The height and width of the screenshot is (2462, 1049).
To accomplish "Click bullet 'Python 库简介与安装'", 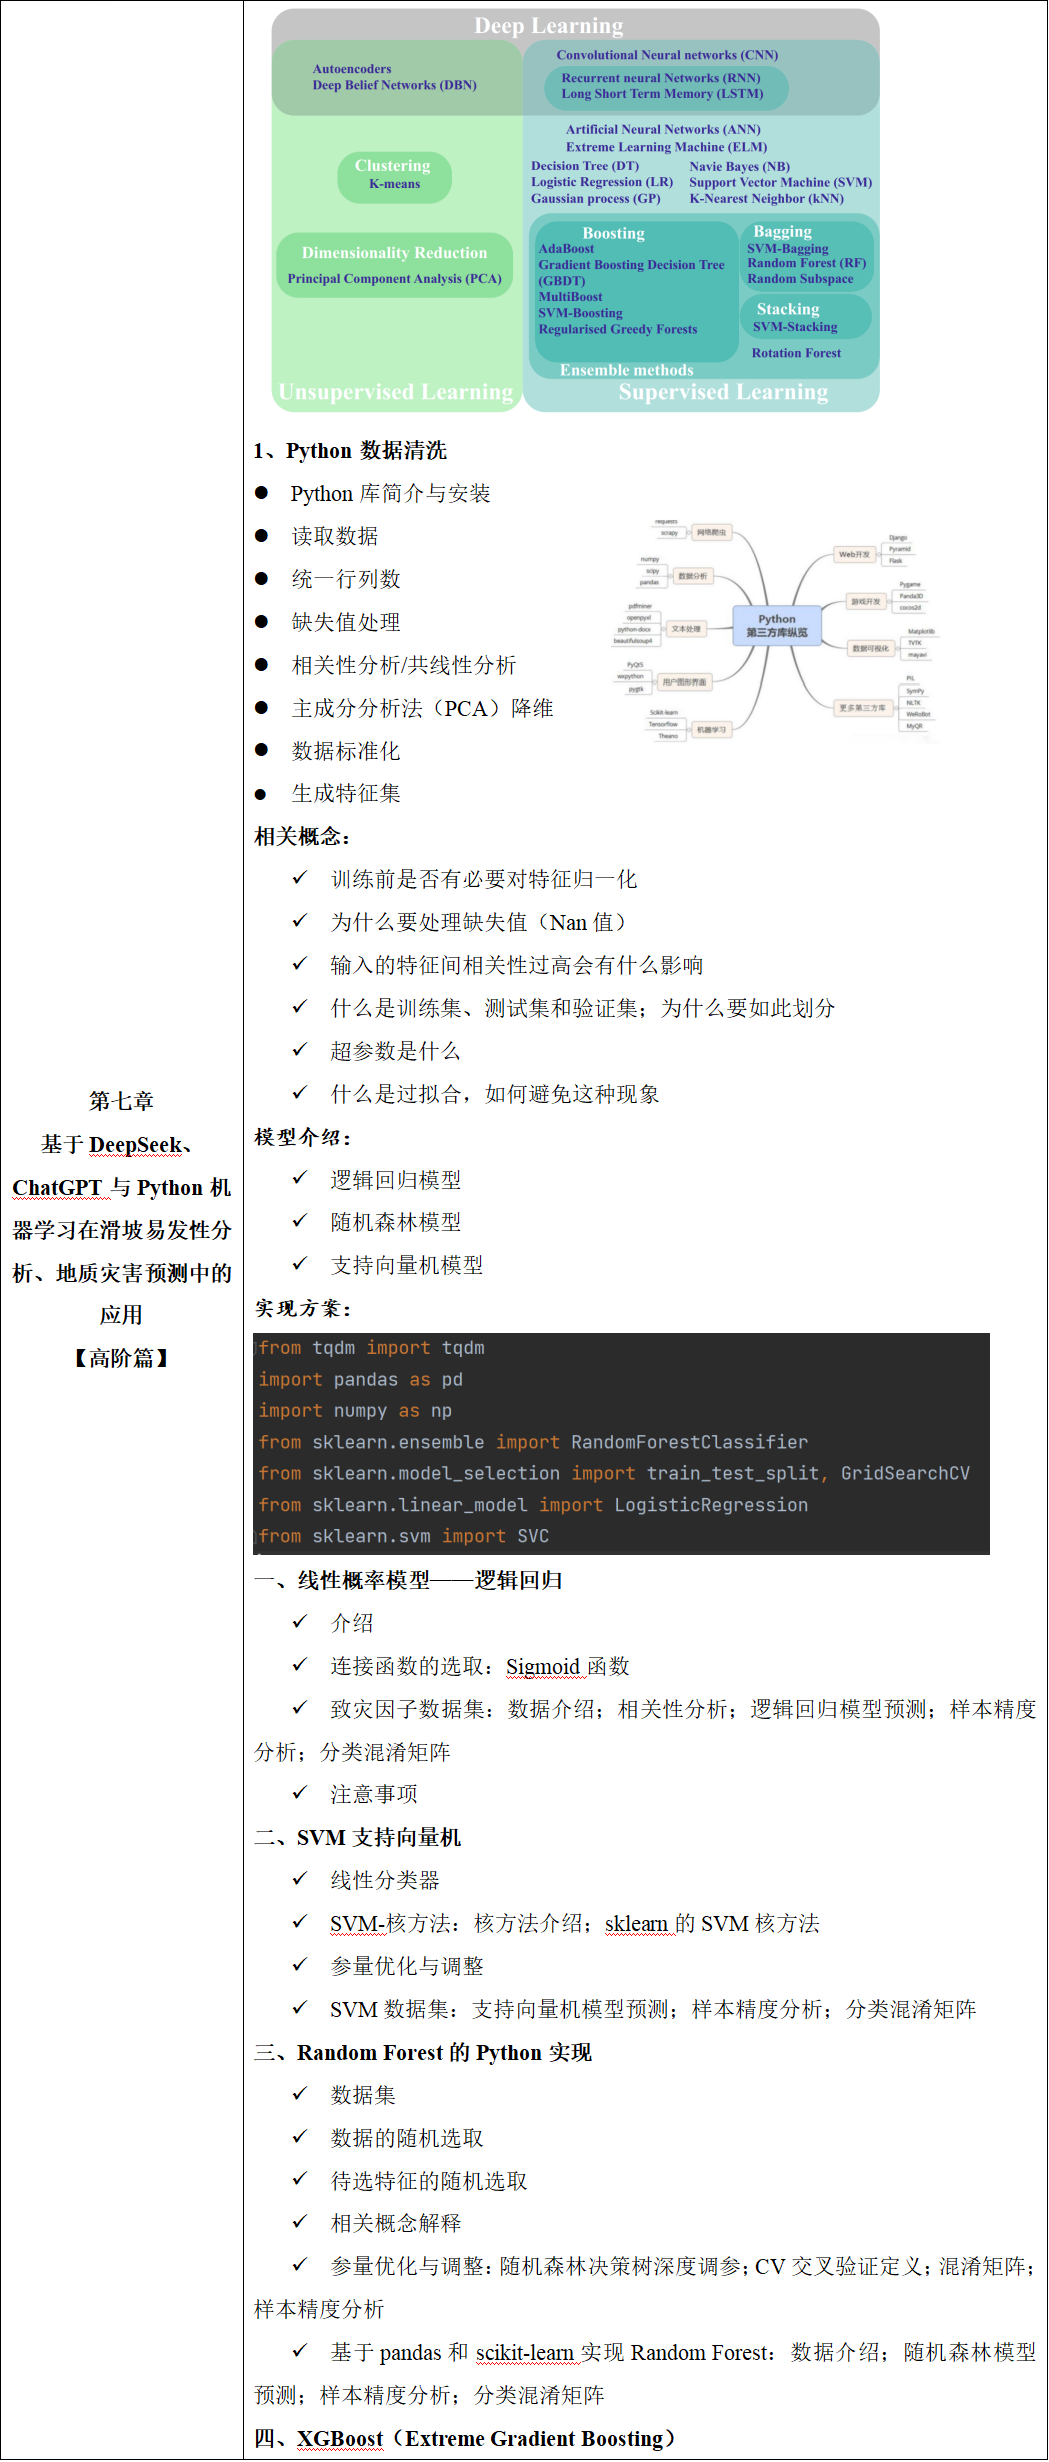I will (390, 493).
